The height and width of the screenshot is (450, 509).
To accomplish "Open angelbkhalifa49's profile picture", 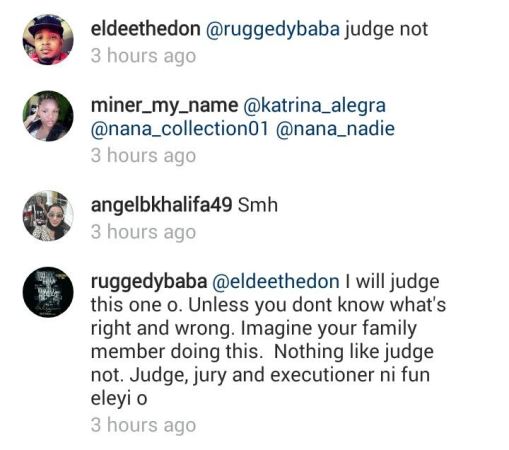I will click(x=48, y=216).
